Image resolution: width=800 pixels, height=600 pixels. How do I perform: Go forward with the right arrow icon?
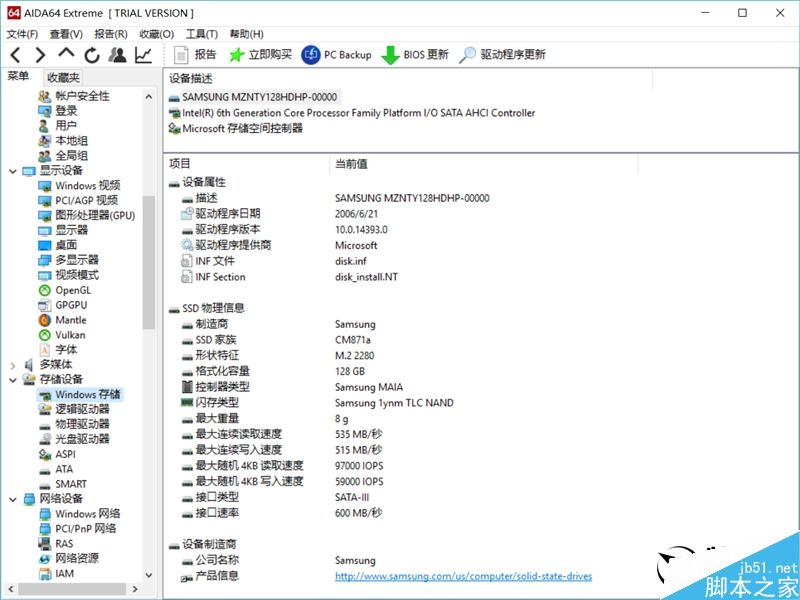point(40,55)
